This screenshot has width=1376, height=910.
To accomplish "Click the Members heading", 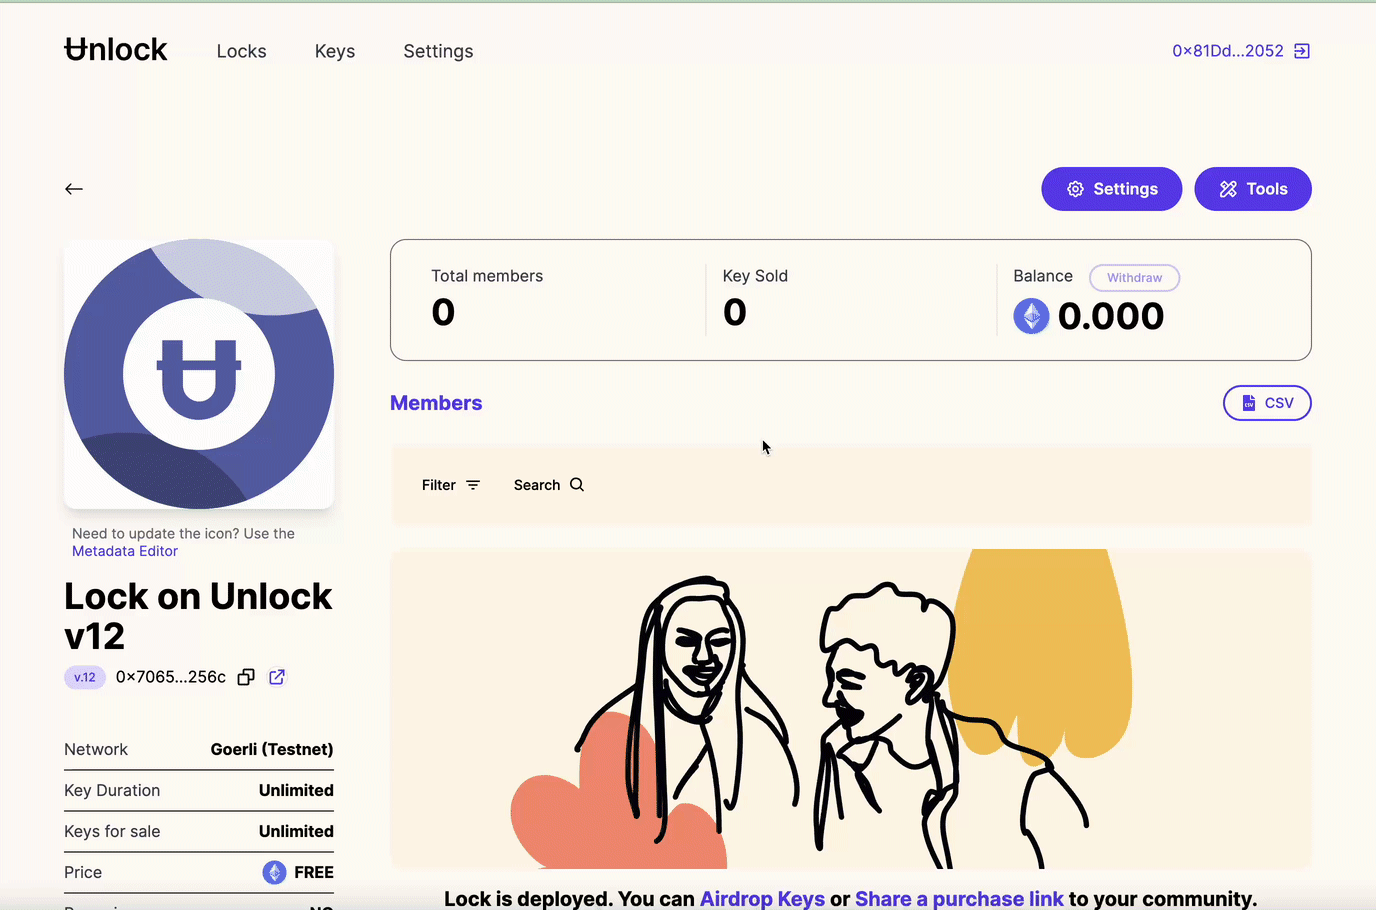I will click(x=436, y=403).
